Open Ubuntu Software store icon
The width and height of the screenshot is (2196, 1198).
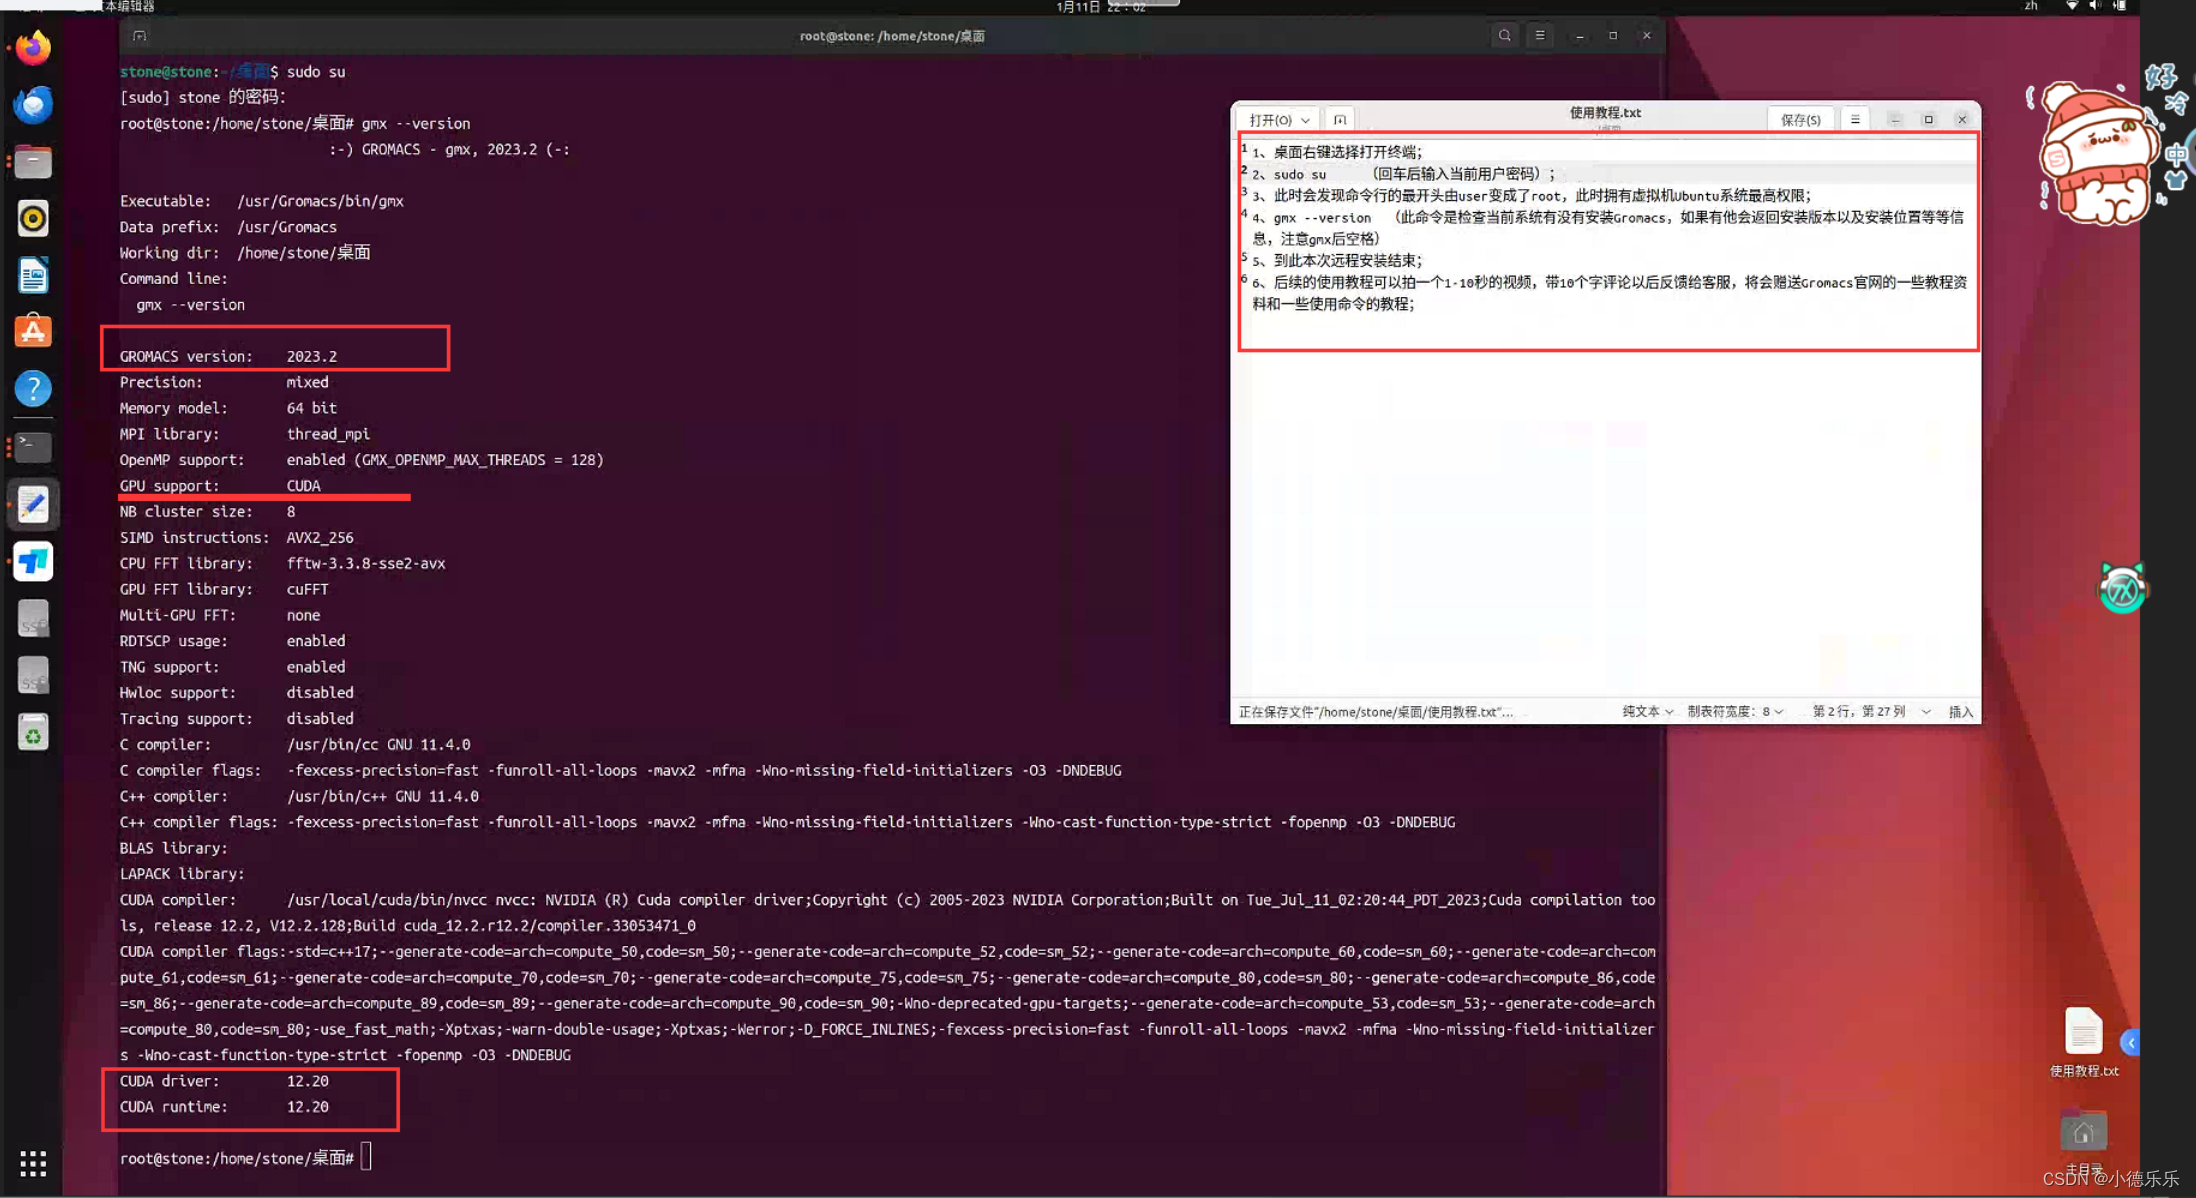[x=33, y=332]
